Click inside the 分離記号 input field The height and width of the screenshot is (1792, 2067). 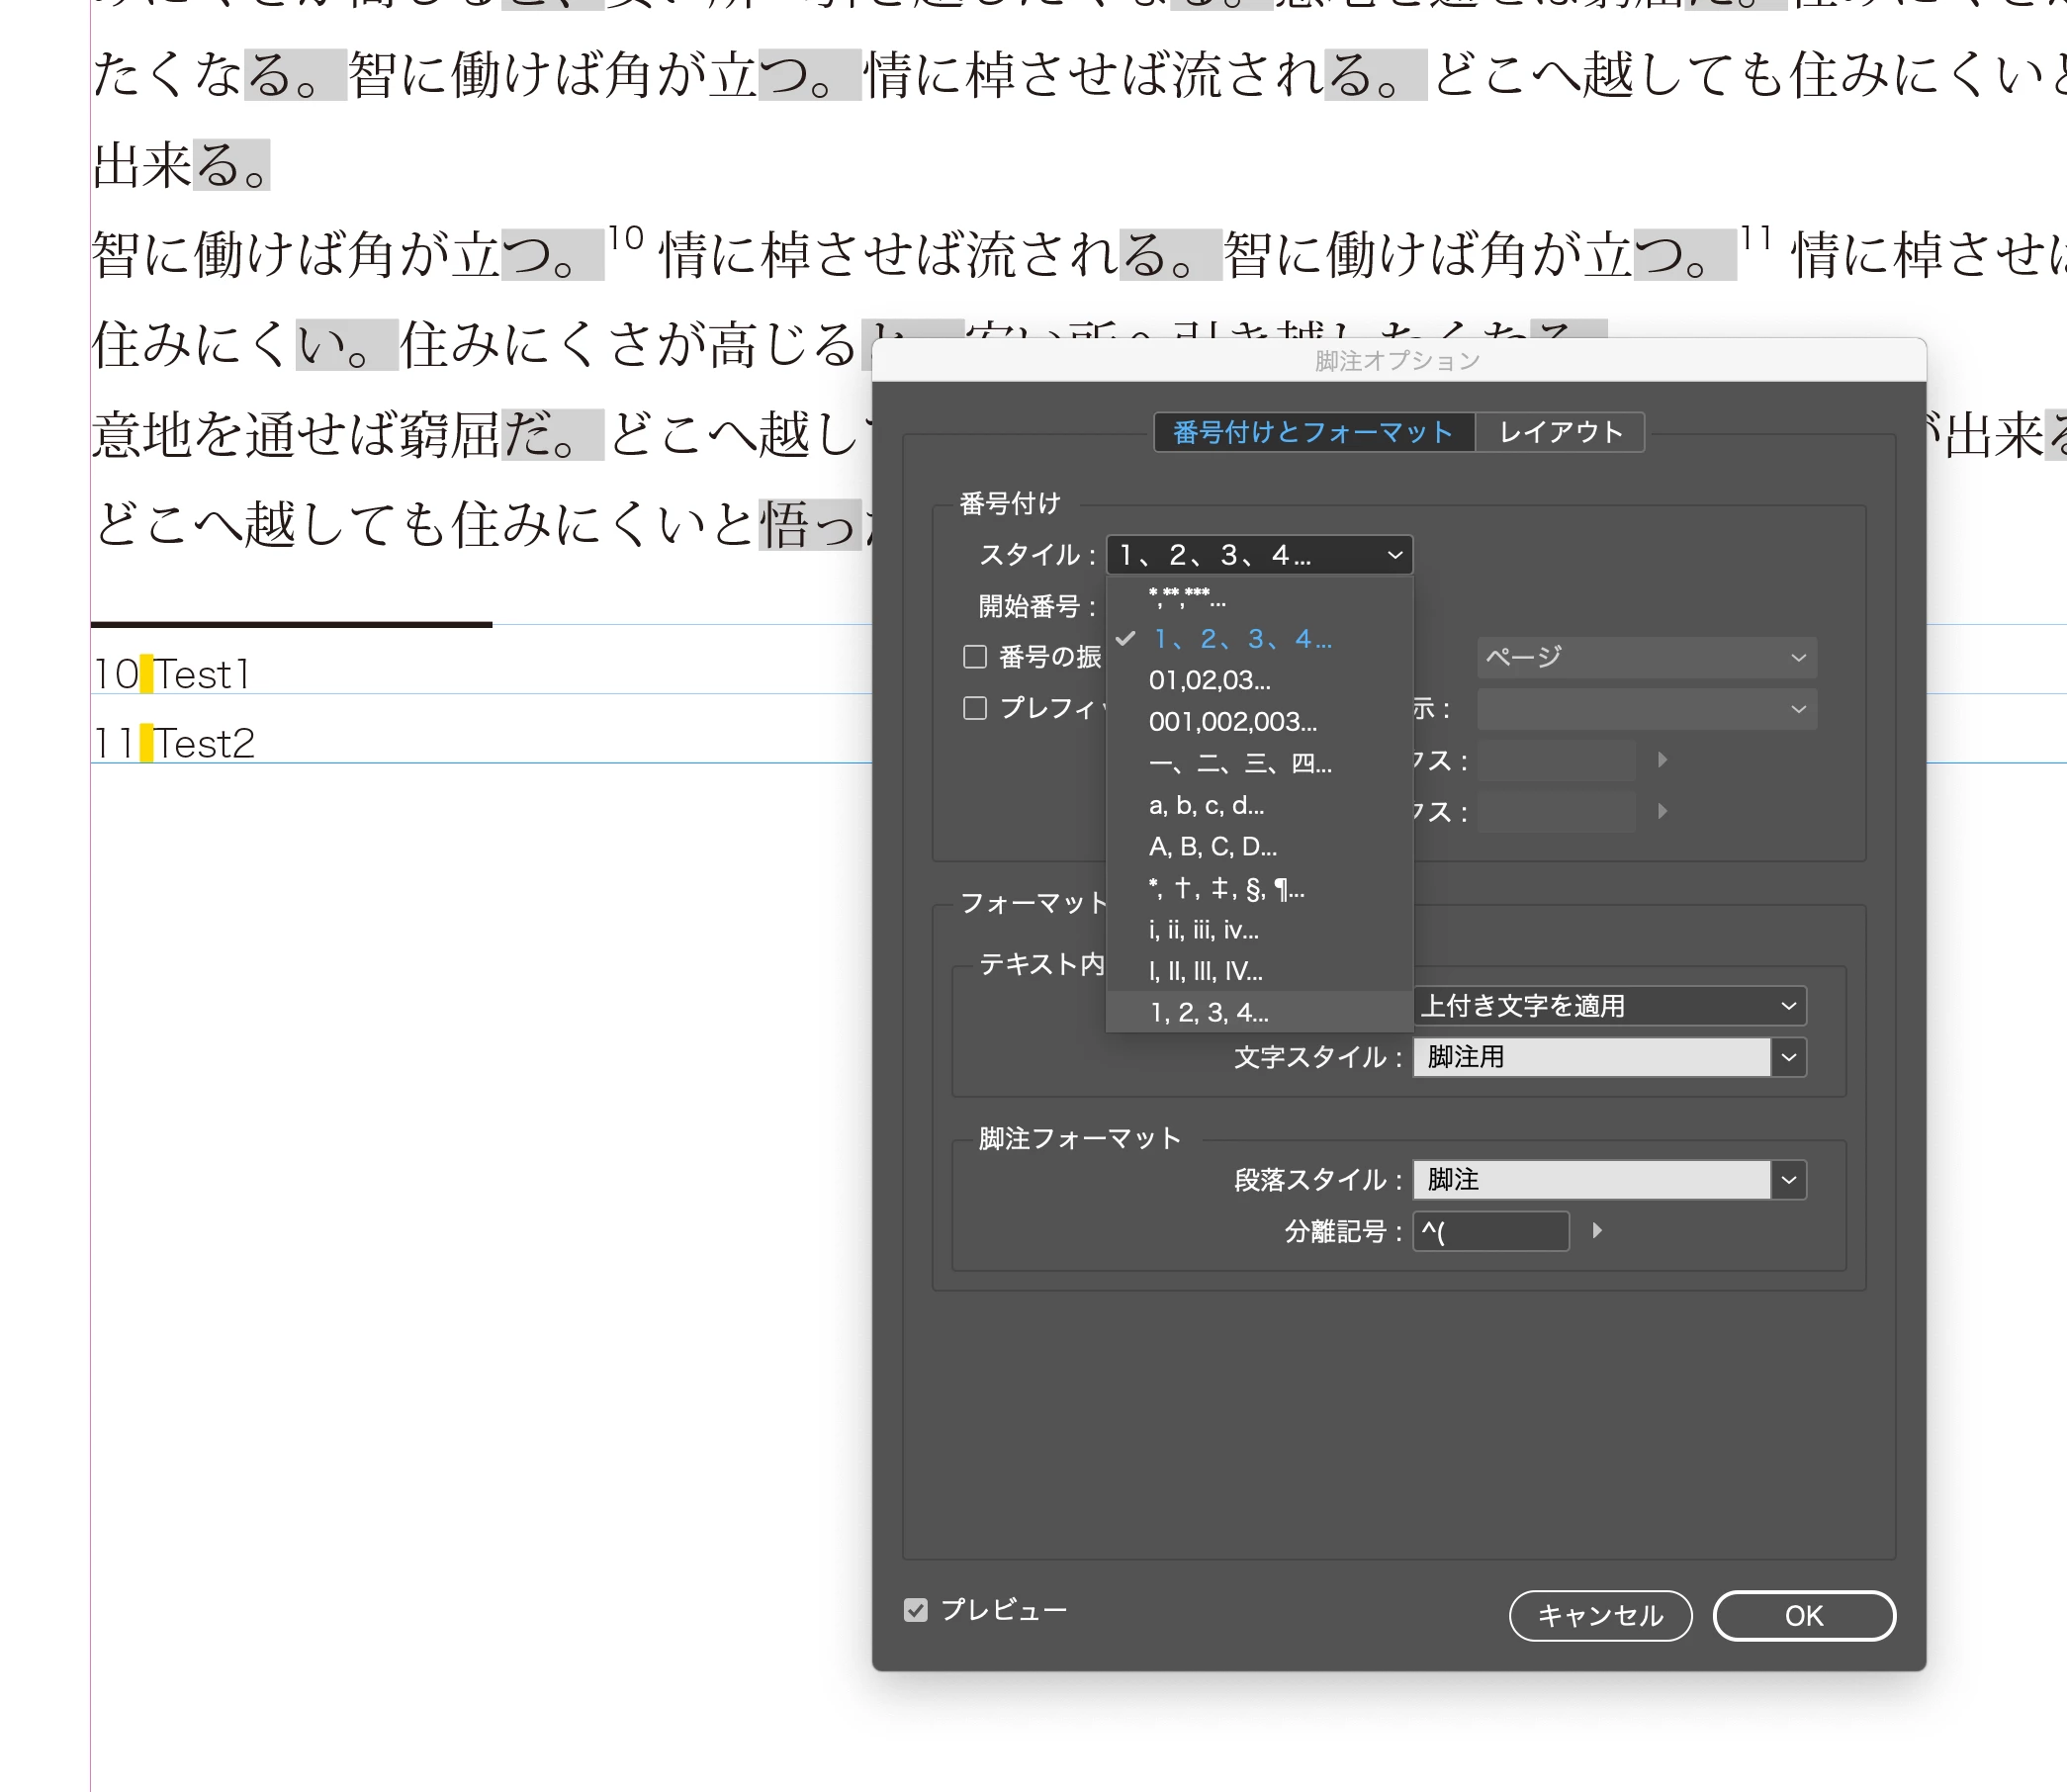[1490, 1231]
